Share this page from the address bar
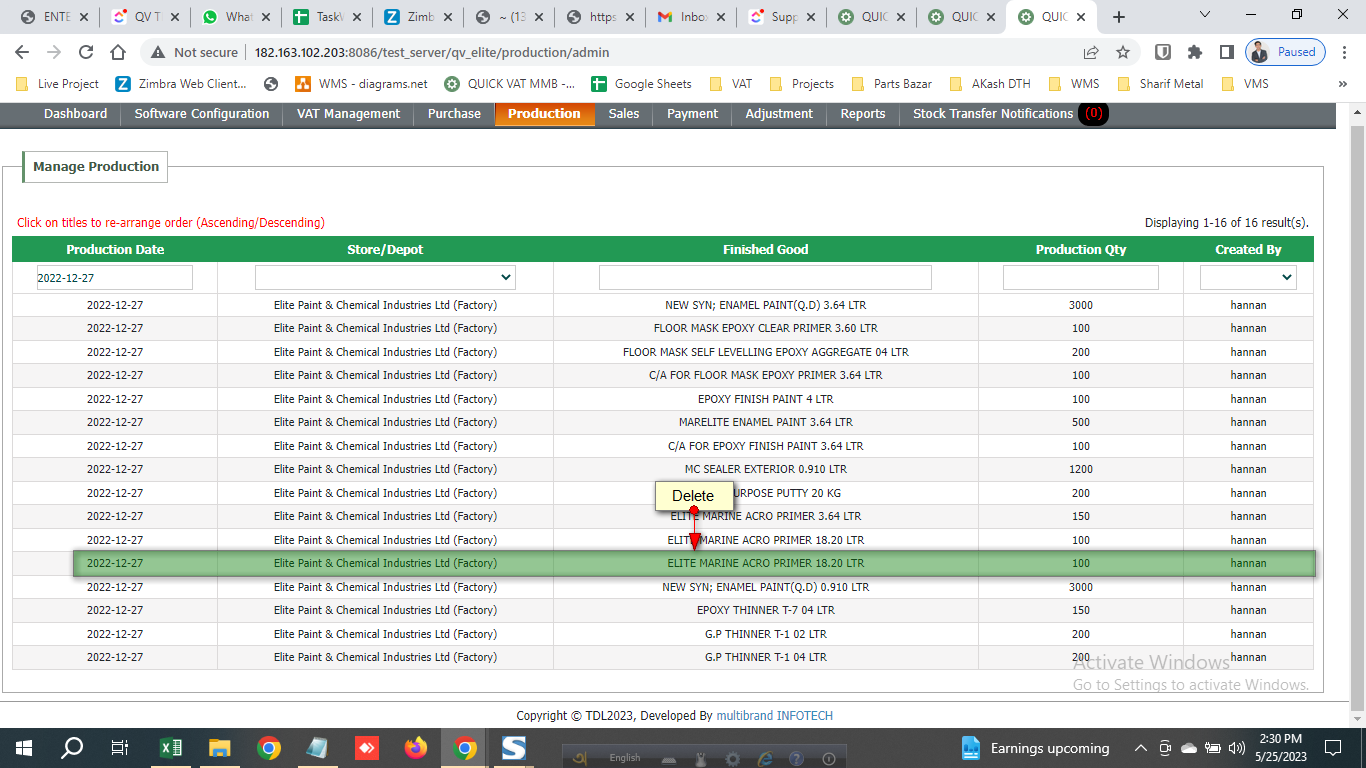This screenshot has height=768, width=1366. [1091, 52]
